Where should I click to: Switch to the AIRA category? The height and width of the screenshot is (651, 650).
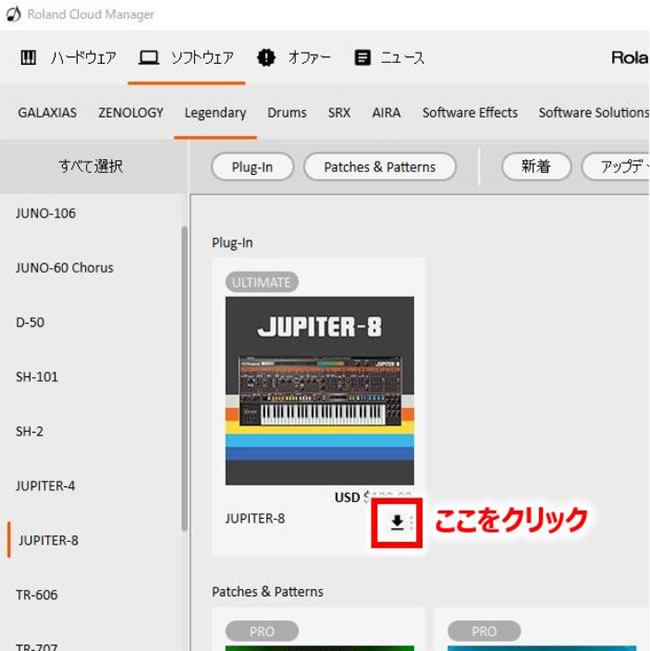coord(386,113)
